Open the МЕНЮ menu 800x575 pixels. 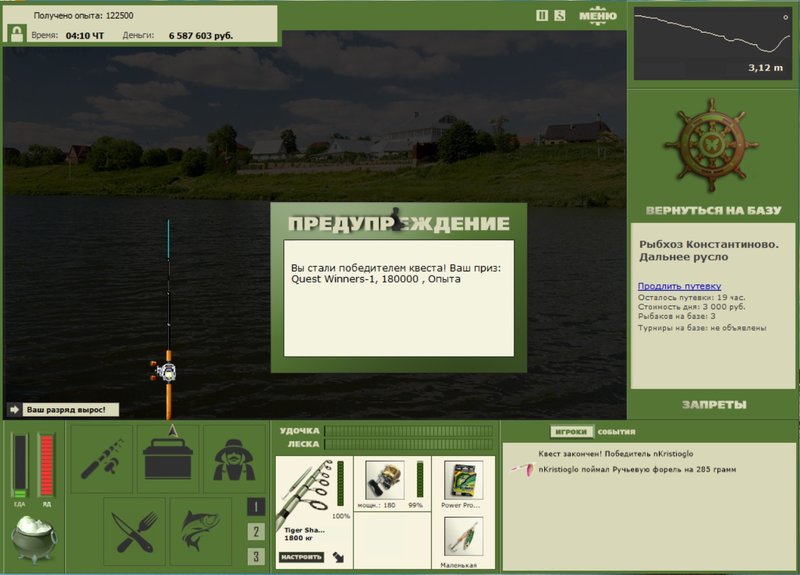597,16
